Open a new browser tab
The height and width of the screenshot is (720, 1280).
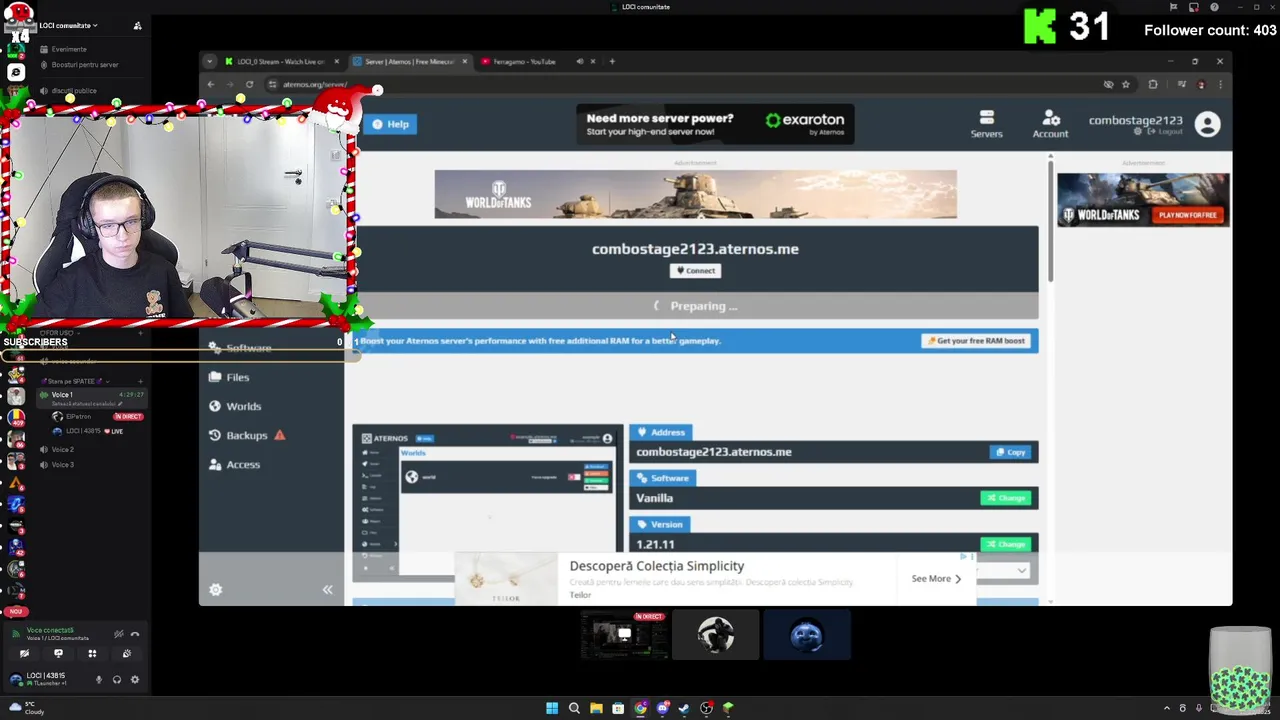612,61
